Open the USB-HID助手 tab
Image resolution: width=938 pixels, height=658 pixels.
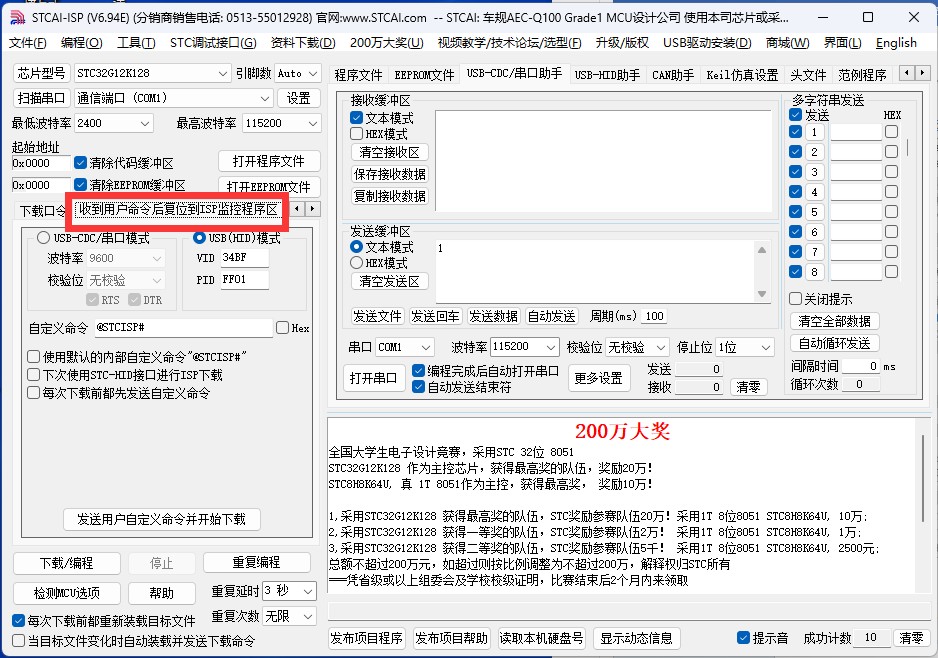coord(607,75)
